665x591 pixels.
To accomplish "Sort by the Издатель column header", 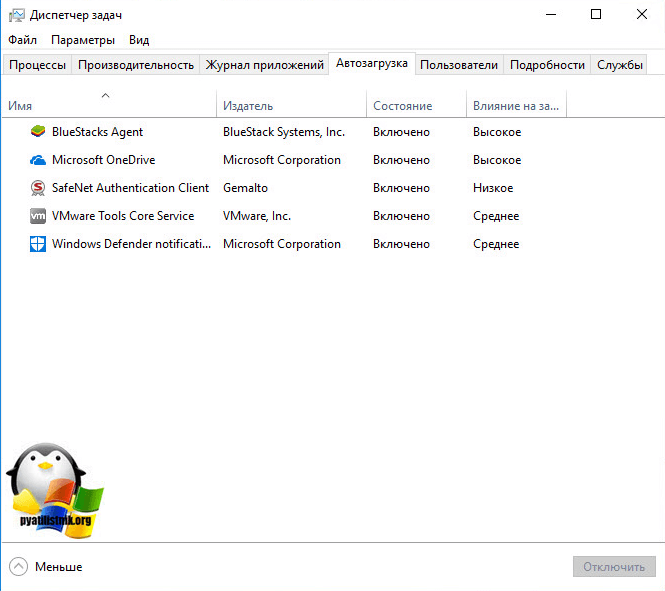I will (291, 104).
